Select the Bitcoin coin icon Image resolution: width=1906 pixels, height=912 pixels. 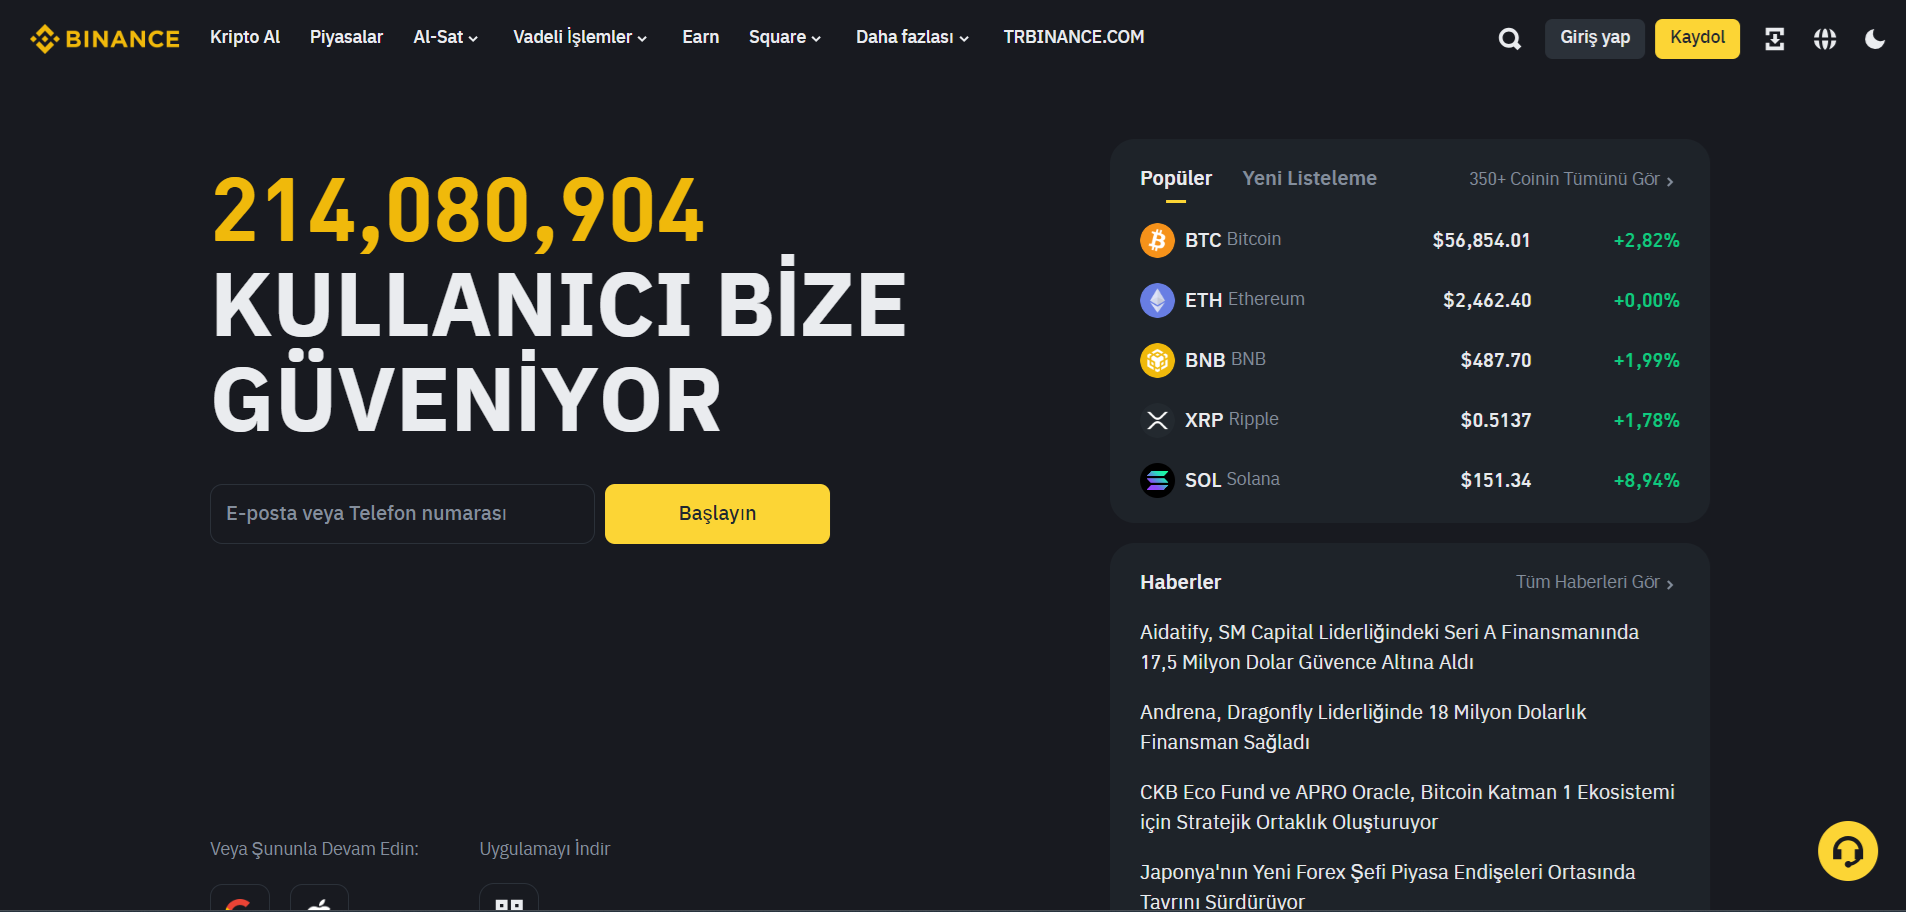click(1157, 240)
